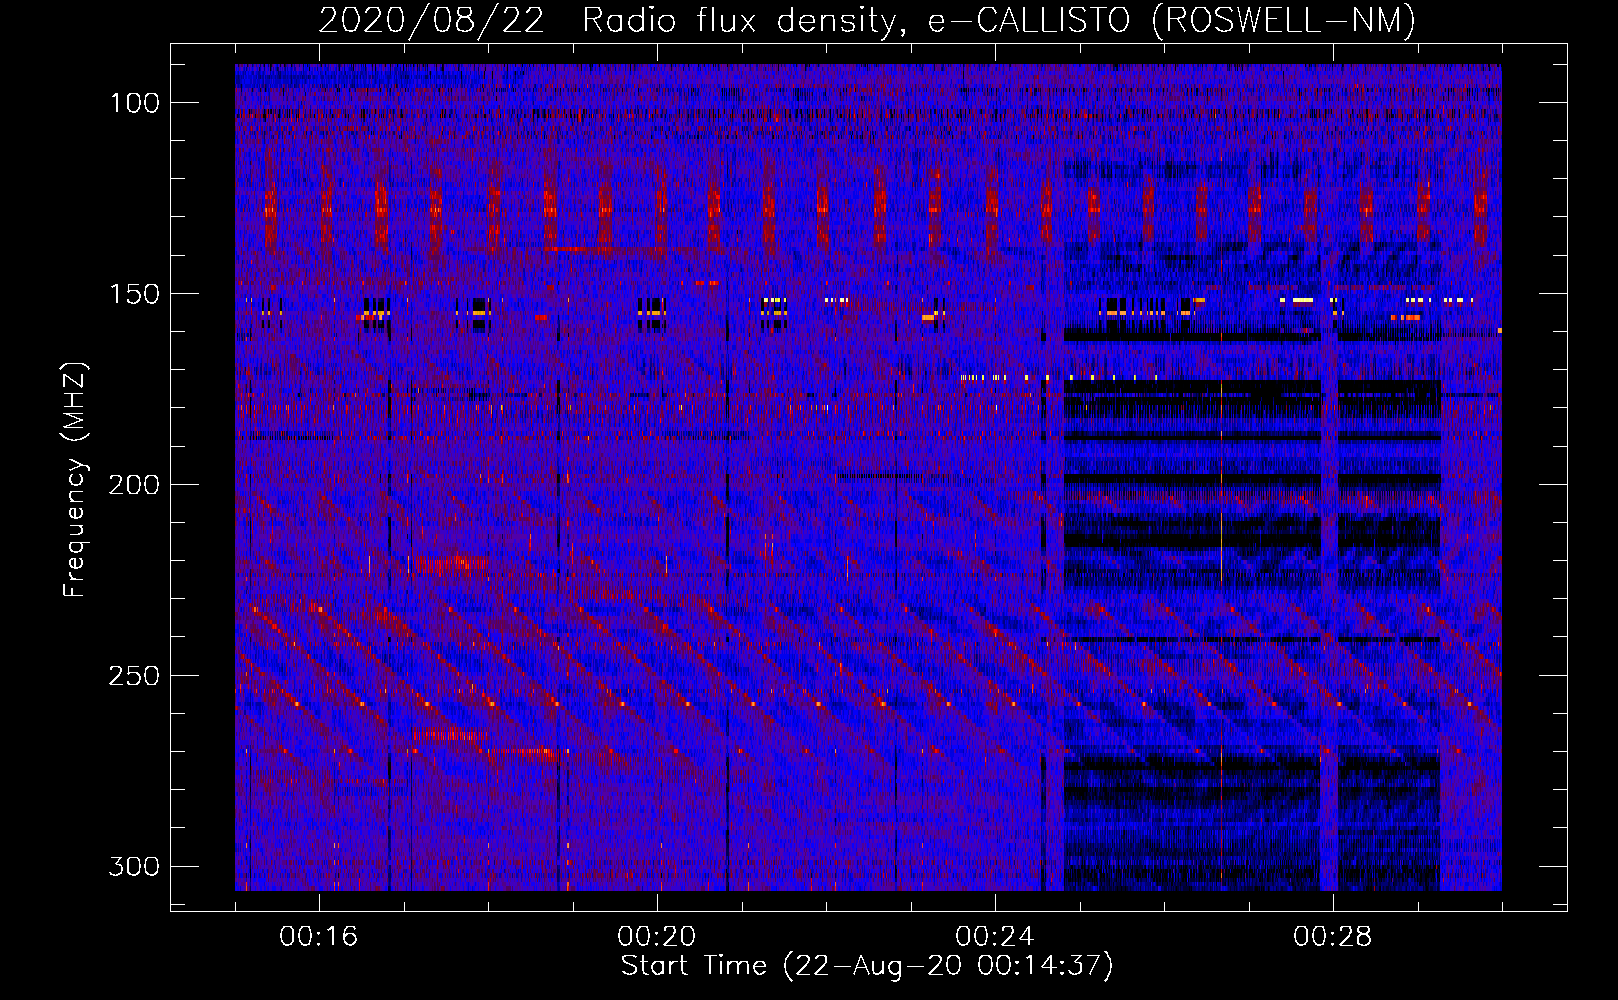Click the x-axis time label '00:20'
The height and width of the screenshot is (1000, 1618).
(657, 937)
